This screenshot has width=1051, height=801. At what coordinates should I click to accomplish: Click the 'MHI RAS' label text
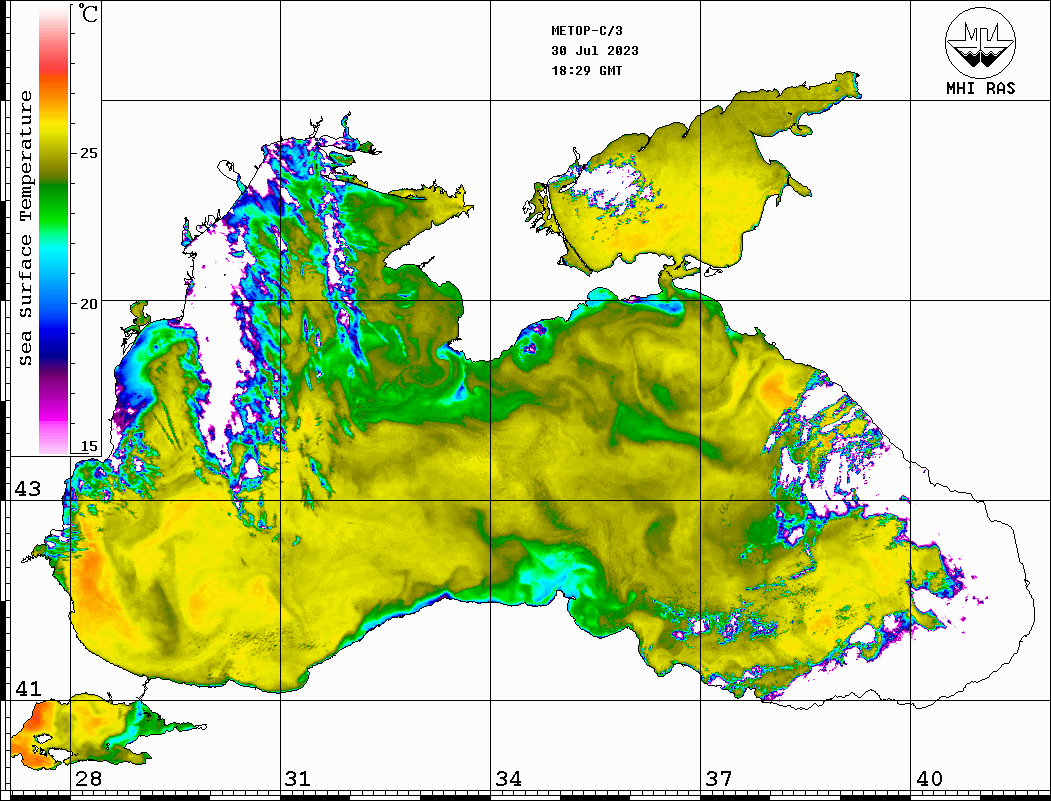980,88
